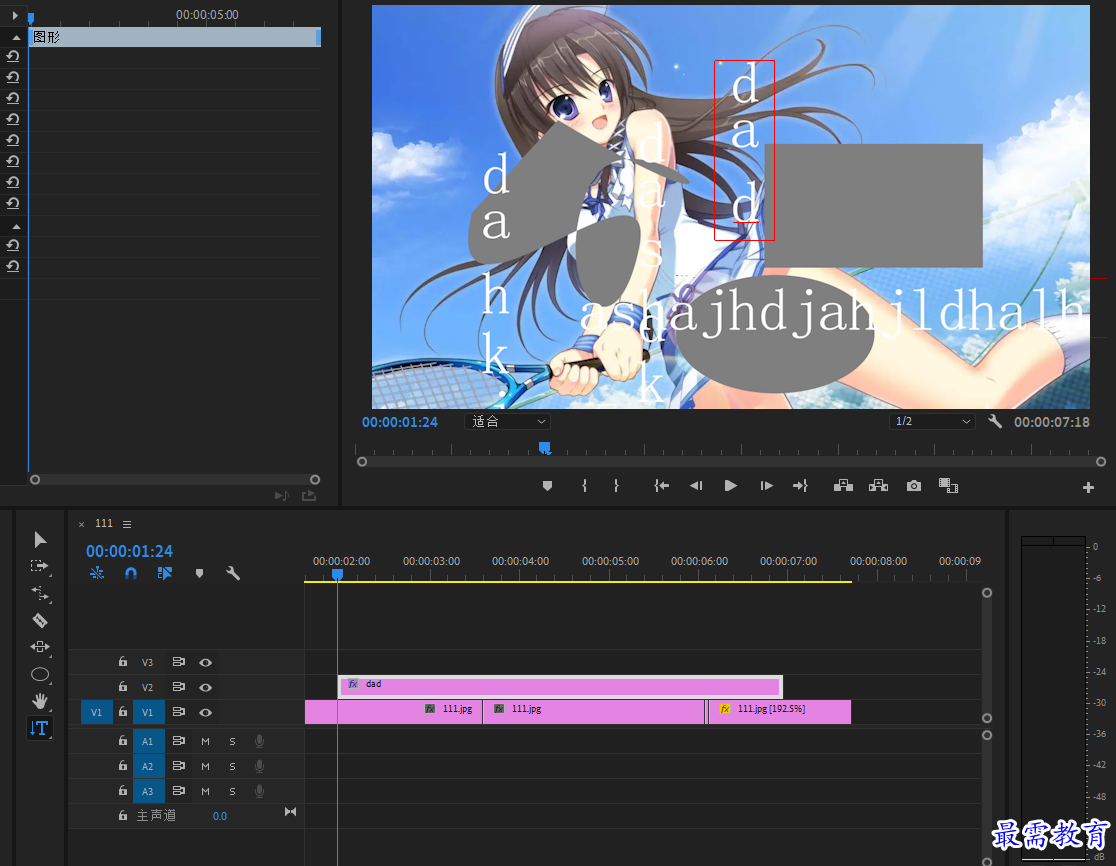
Task: Close the 111 sequence tab
Action: tap(81, 524)
